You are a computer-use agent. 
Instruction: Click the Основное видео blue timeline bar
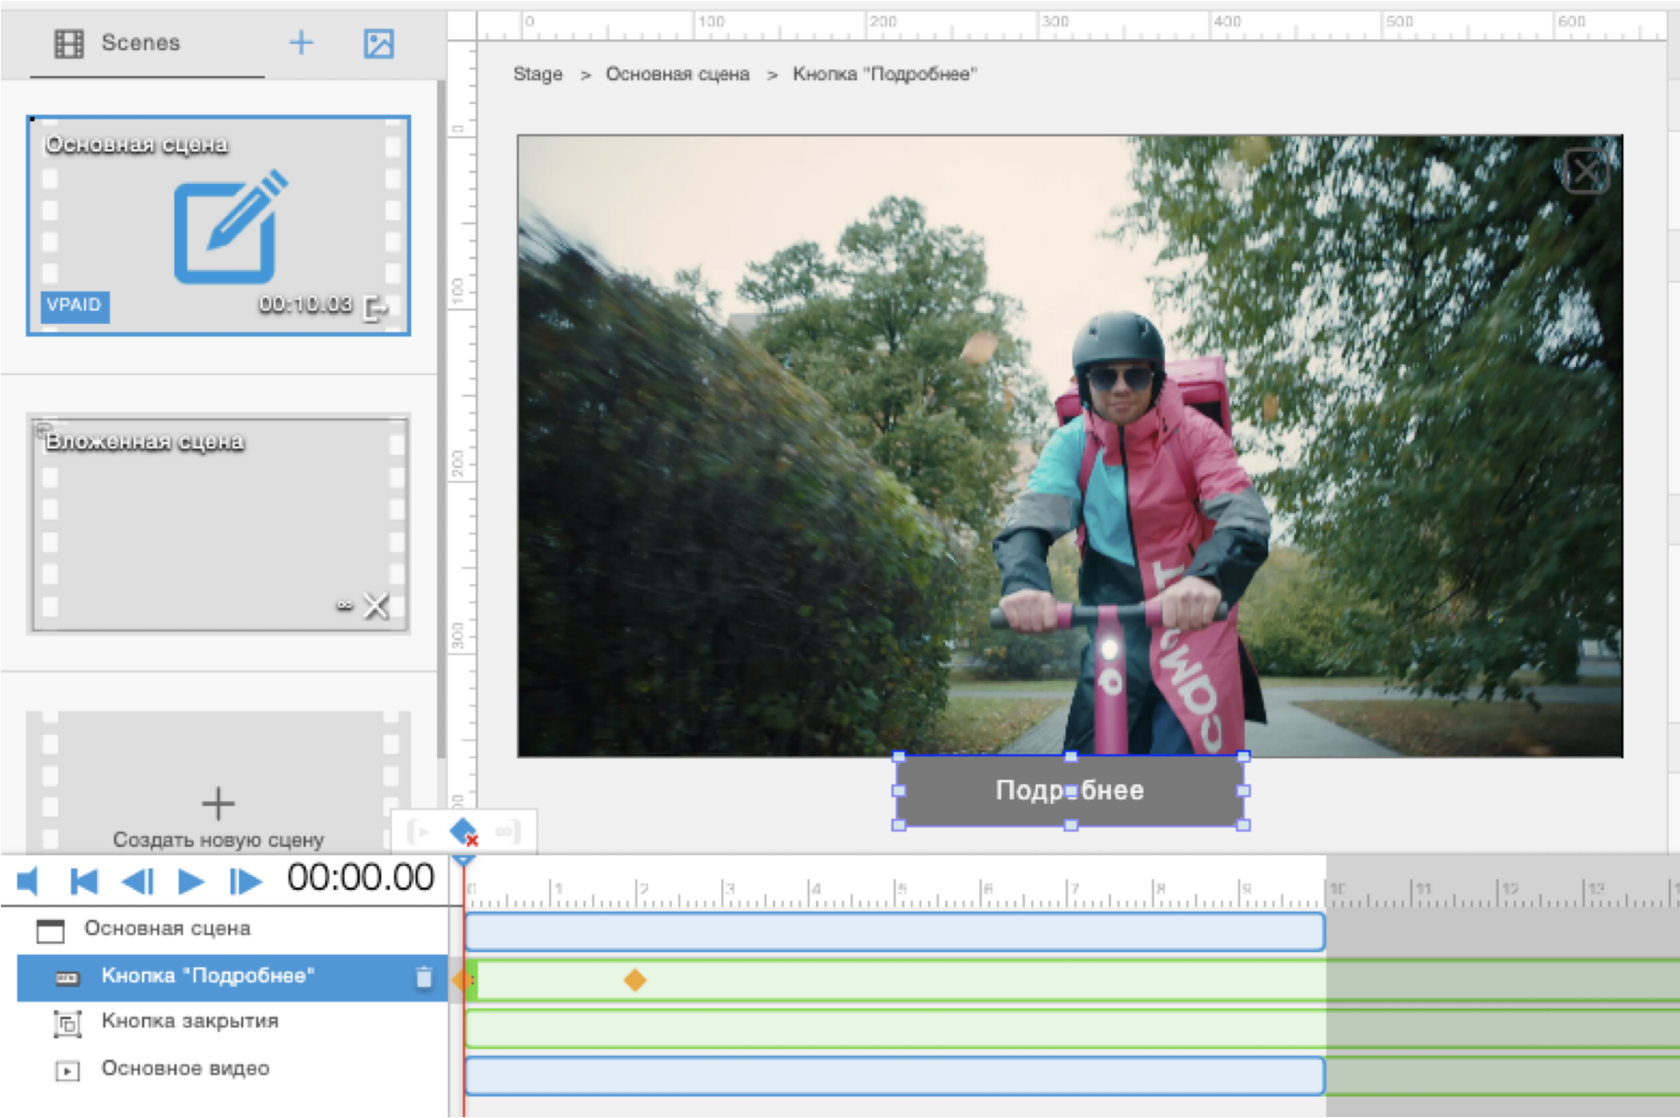click(895, 1076)
